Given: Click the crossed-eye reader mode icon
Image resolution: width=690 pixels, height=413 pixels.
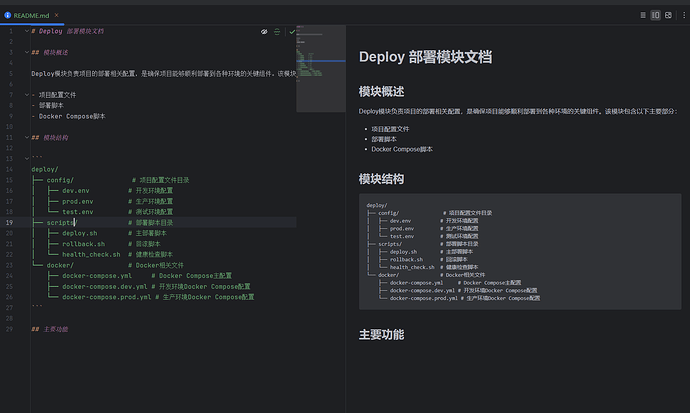Looking at the screenshot, I should pos(264,32).
